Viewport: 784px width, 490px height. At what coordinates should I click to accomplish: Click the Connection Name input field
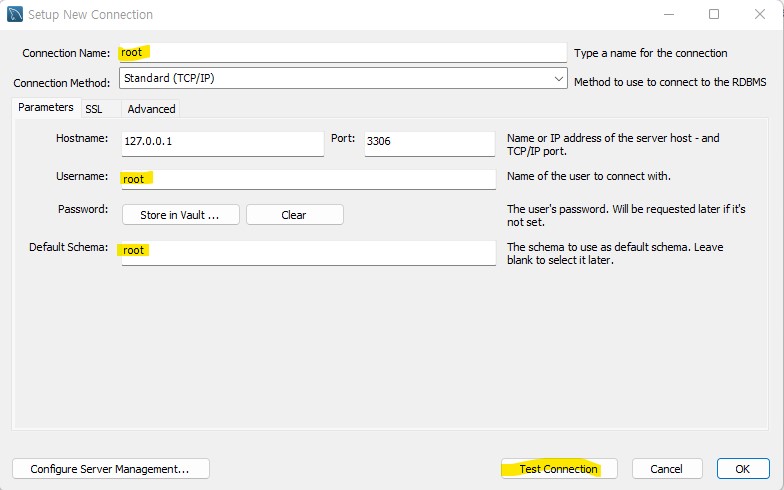point(343,52)
